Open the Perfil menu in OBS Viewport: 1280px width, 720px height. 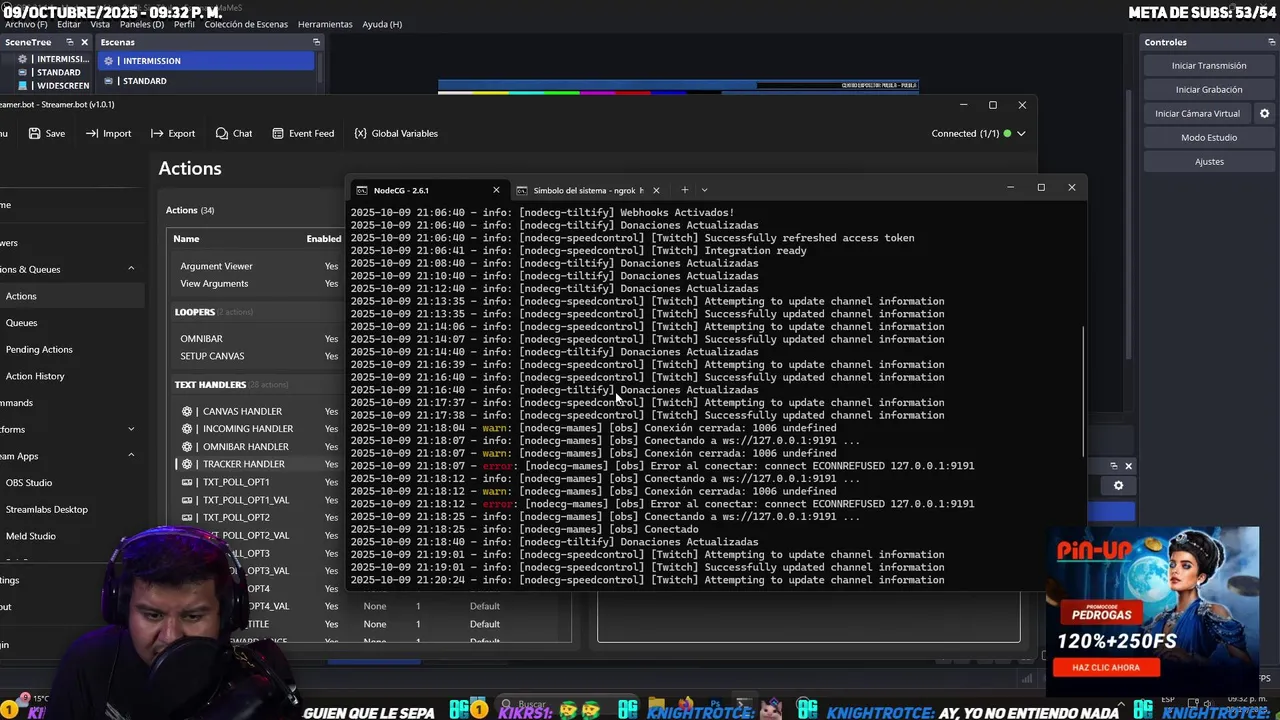click(184, 24)
